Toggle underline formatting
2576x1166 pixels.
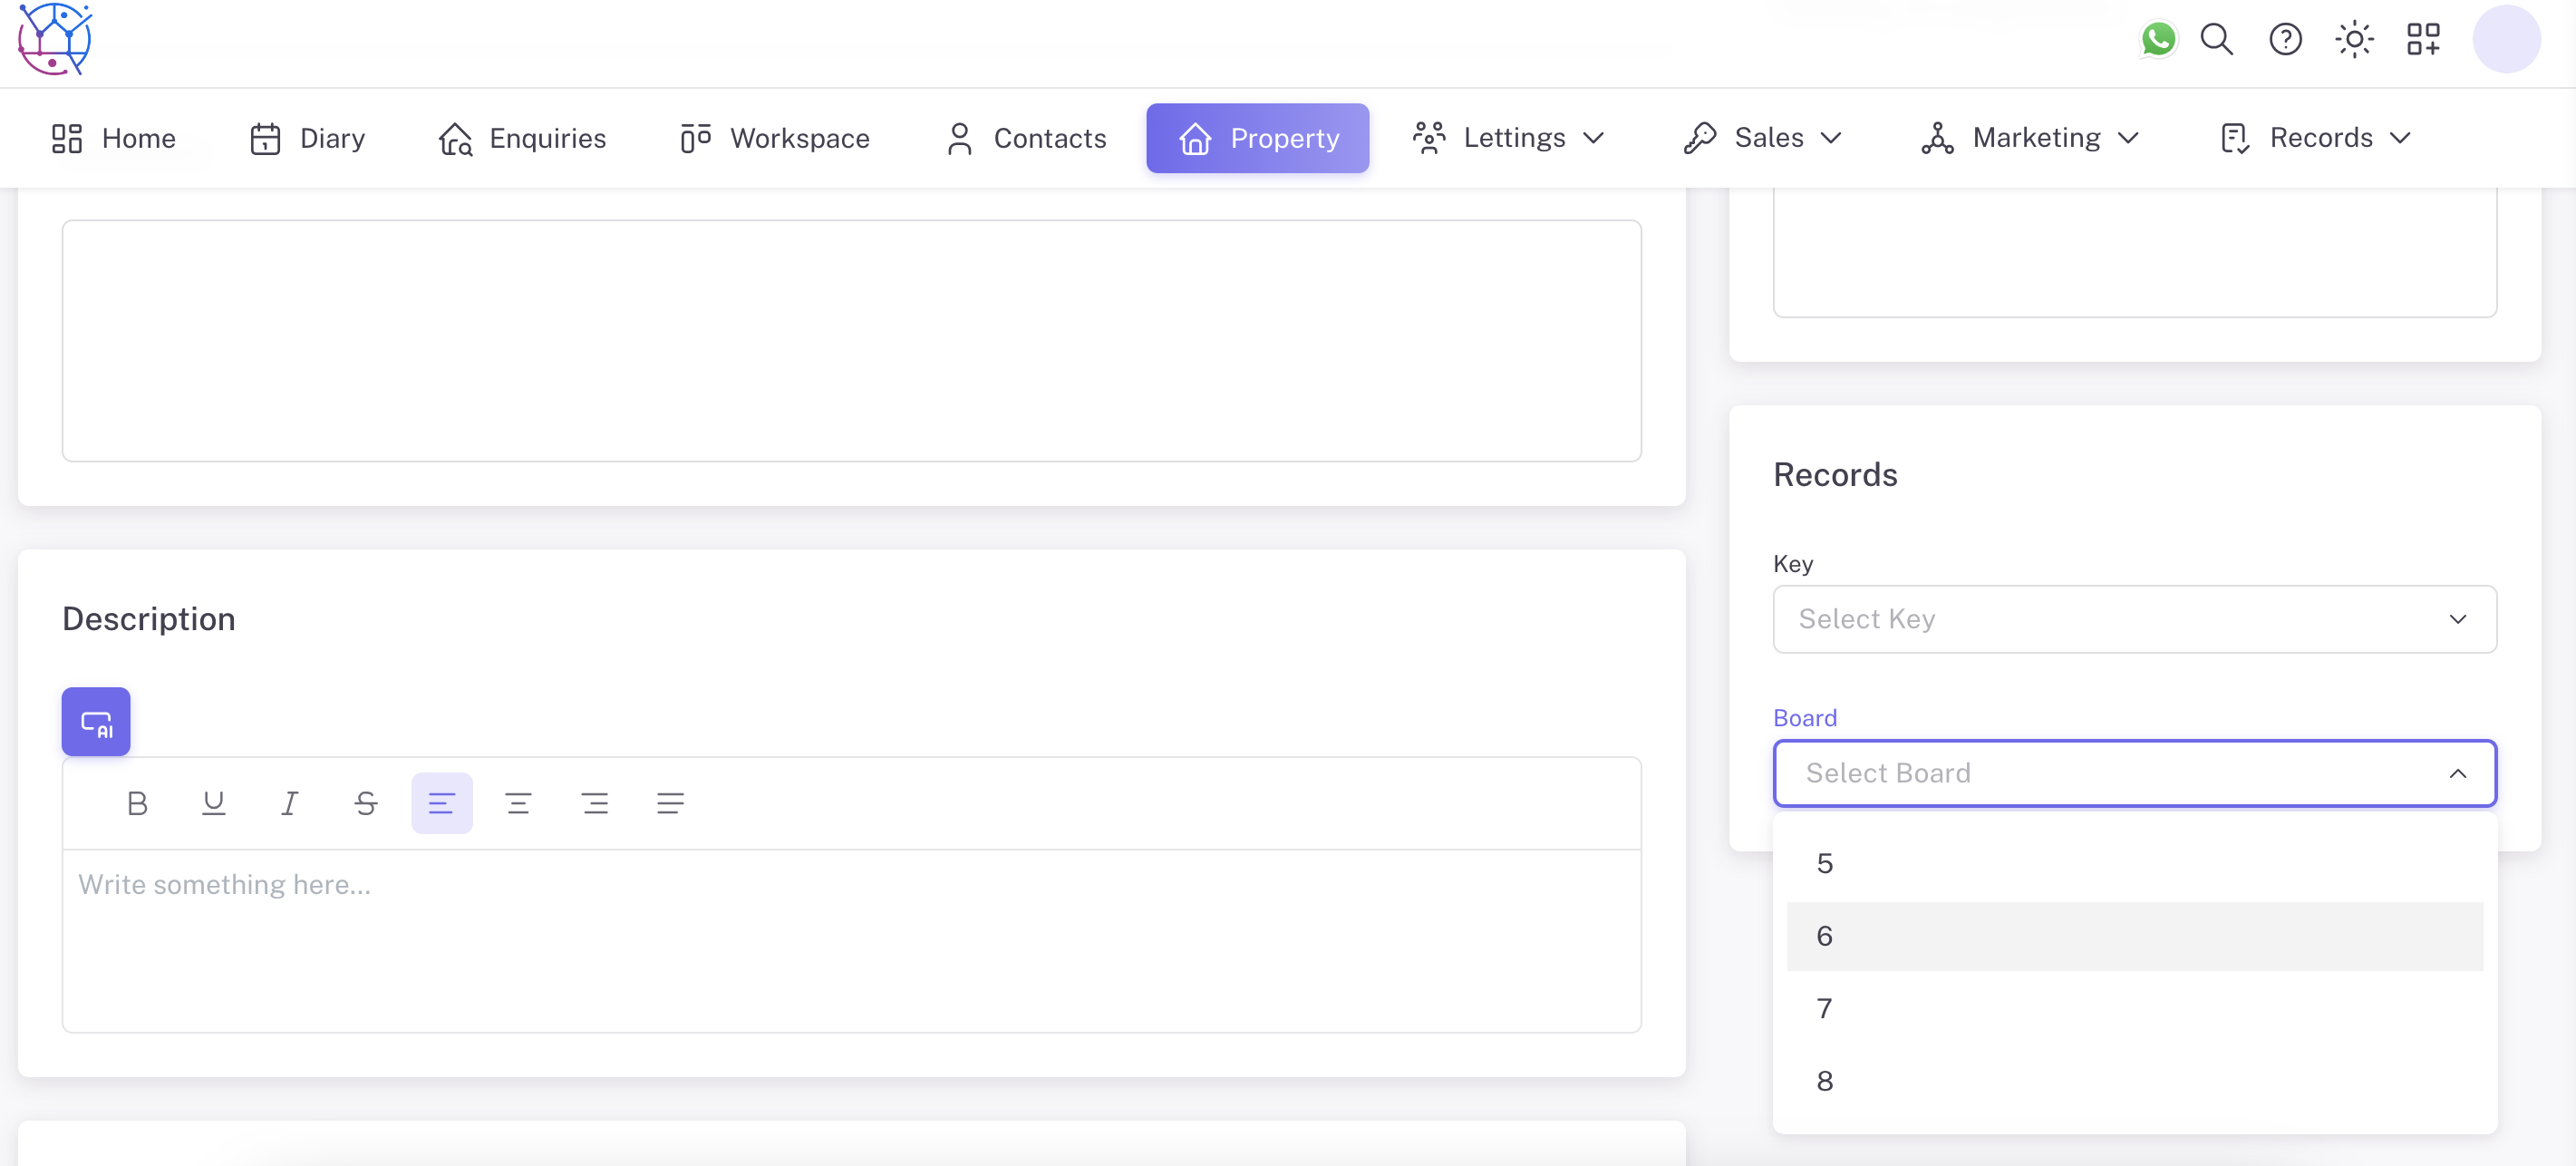point(213,802)
